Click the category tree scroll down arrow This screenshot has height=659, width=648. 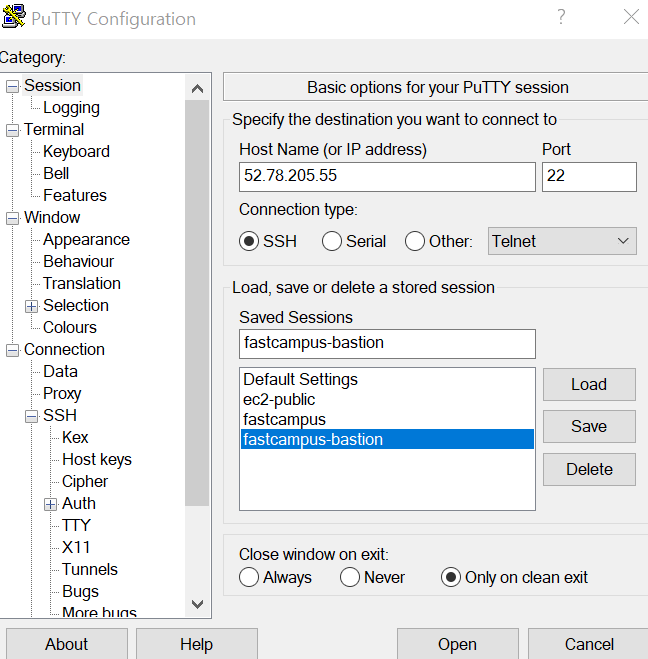pos(197,604)
